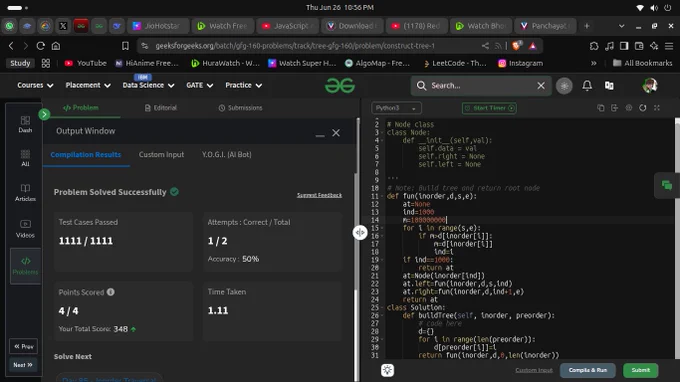Click the export code icon in editor toolbar
Viewport: 680px width, 382px height.
click(615, 108)
